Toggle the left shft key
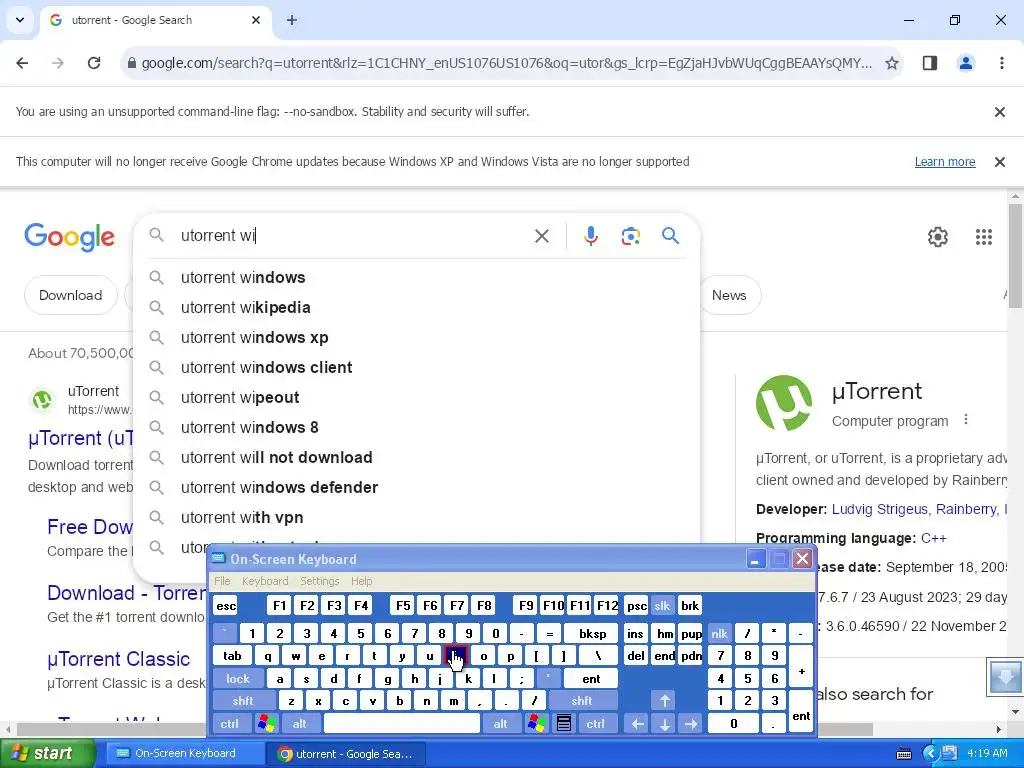Image resolution: width=1024 pixels, height=768 pixels. (x=242, y=701)
